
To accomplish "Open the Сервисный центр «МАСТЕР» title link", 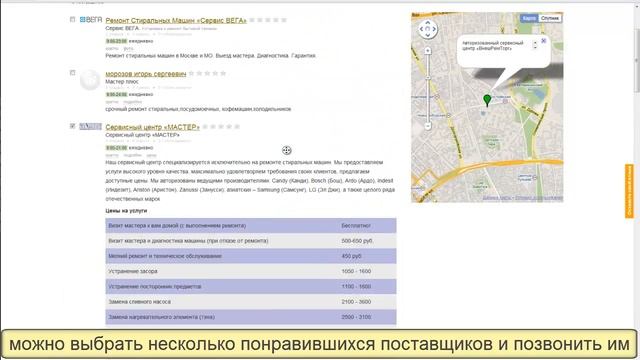I will [152, 127].
